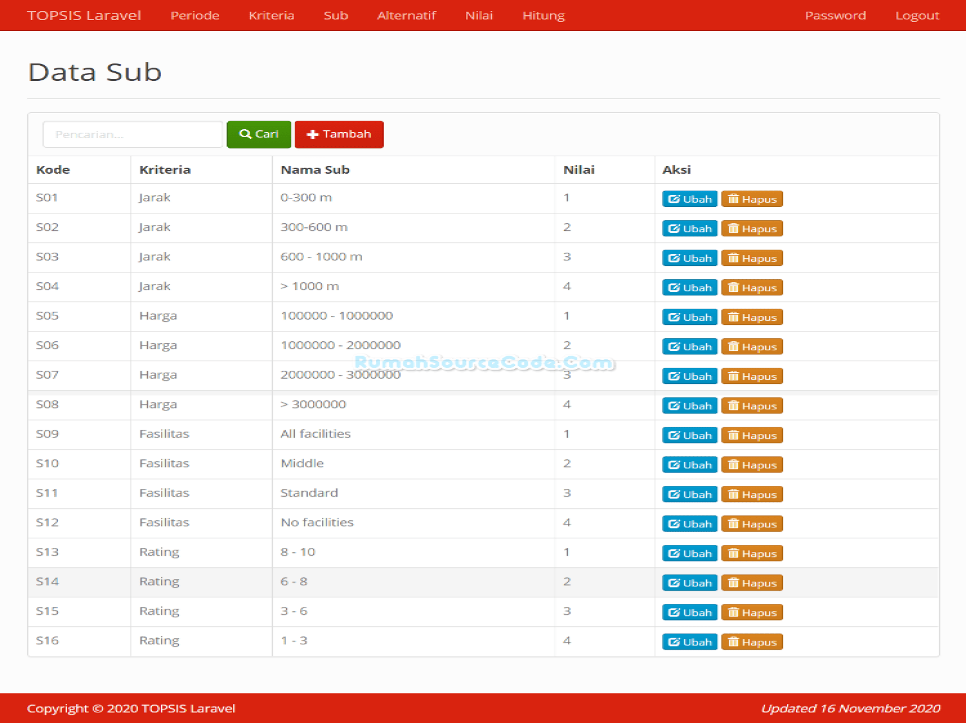Click the green Cari search button
Image resolution: width=966 pixels, height=723 pixels.
(259, 134)
